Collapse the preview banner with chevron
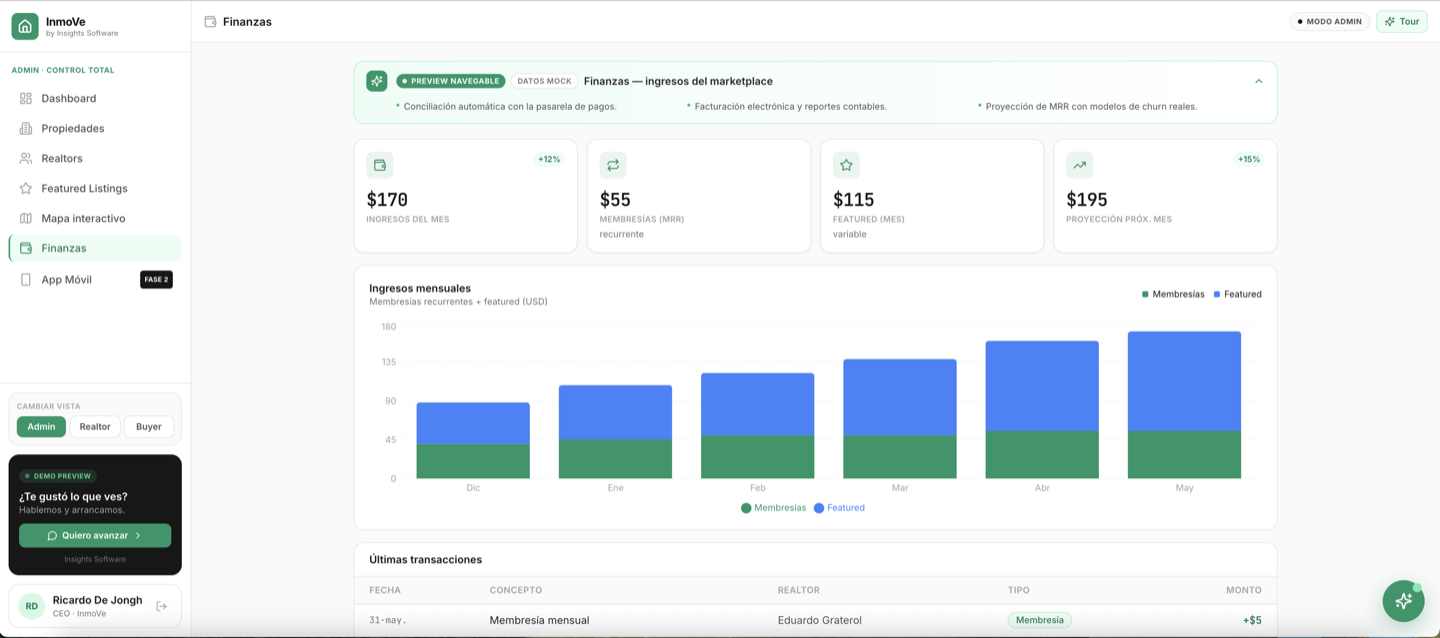The height and width of the screenshot is (638, 1440). [x=1258, y=81]
